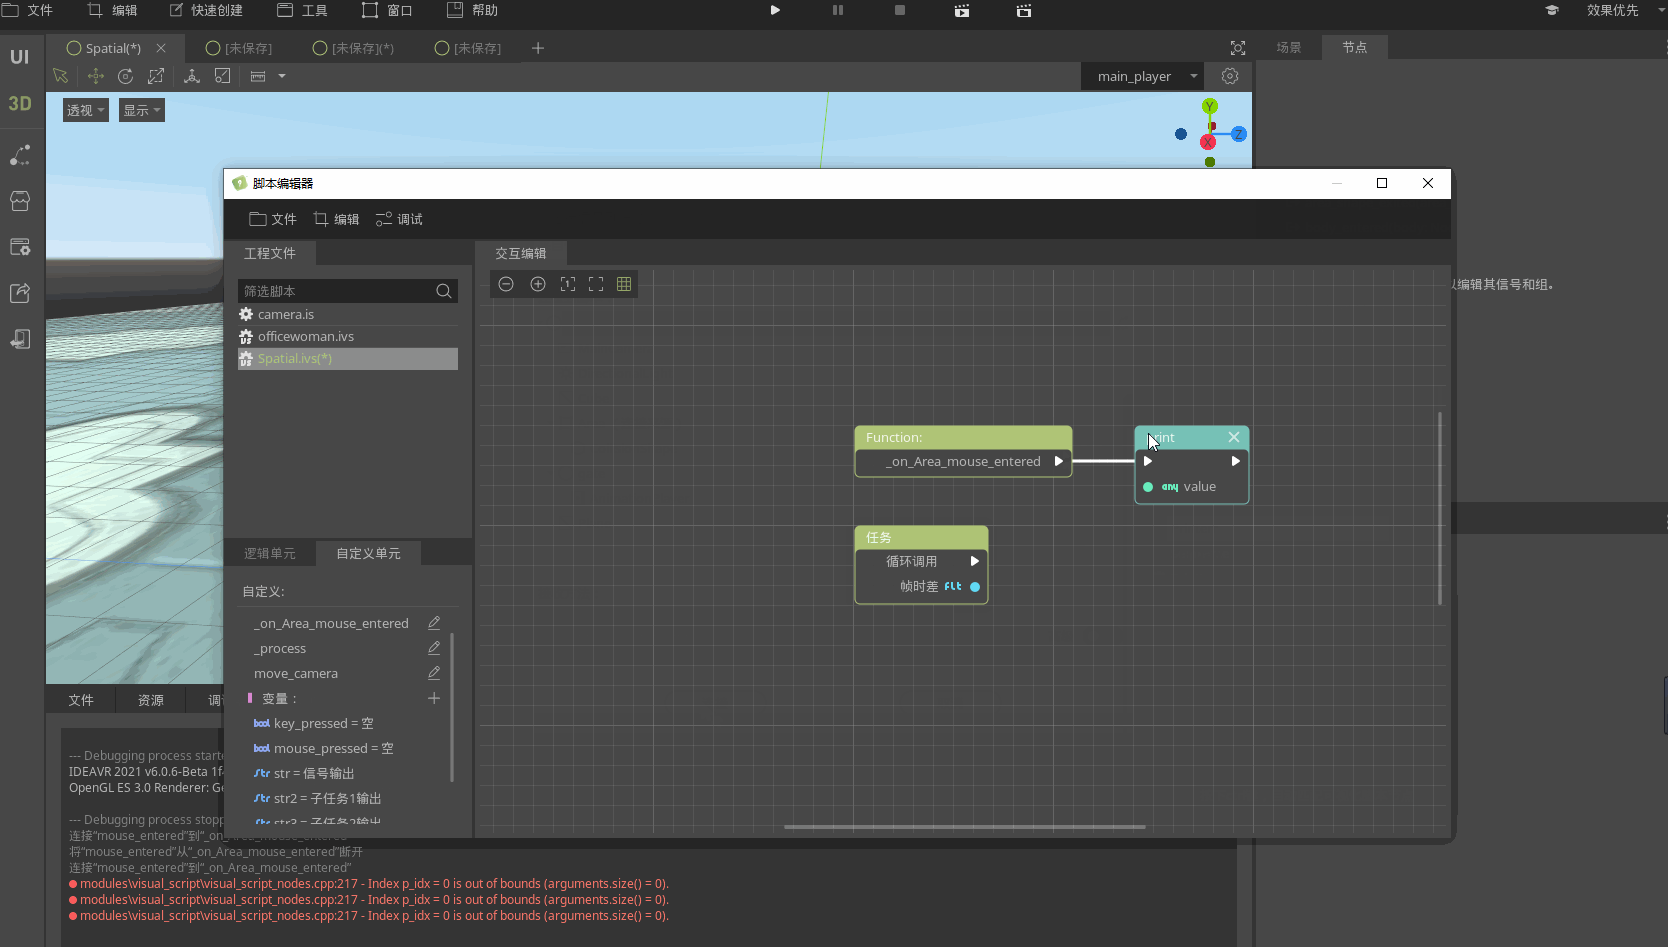The height and width of the screenshot is (947, 1668).
Task: Close the print node with X
Action: [1234, 437]
